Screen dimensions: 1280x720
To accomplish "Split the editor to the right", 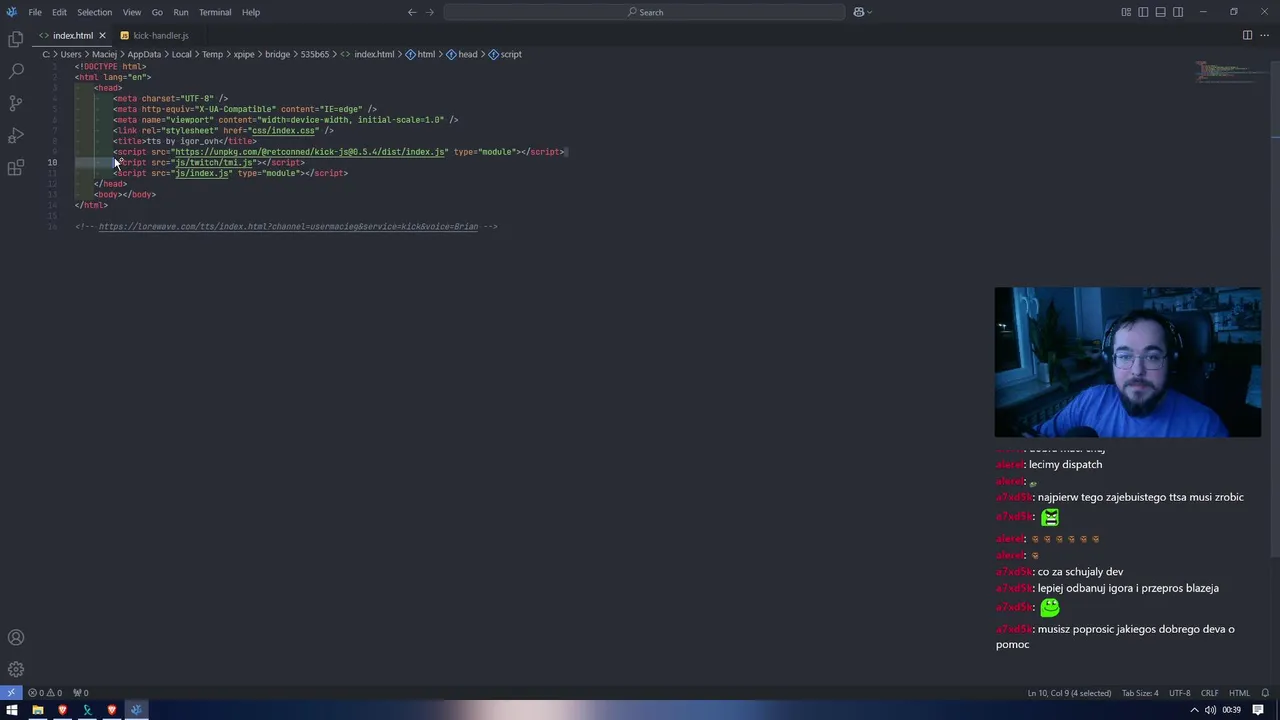I will point(1247,35).
